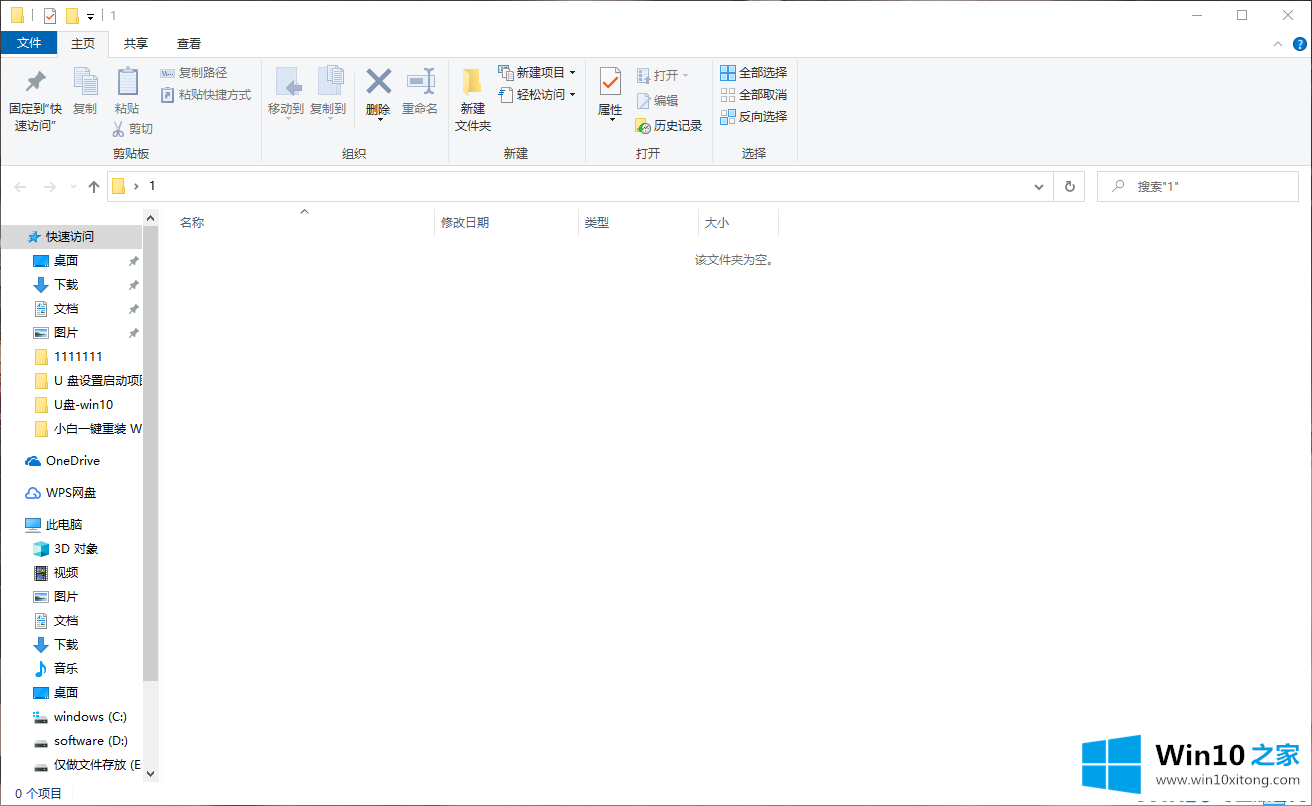
Task: Open the File (文件) tab
Action: 29,43
